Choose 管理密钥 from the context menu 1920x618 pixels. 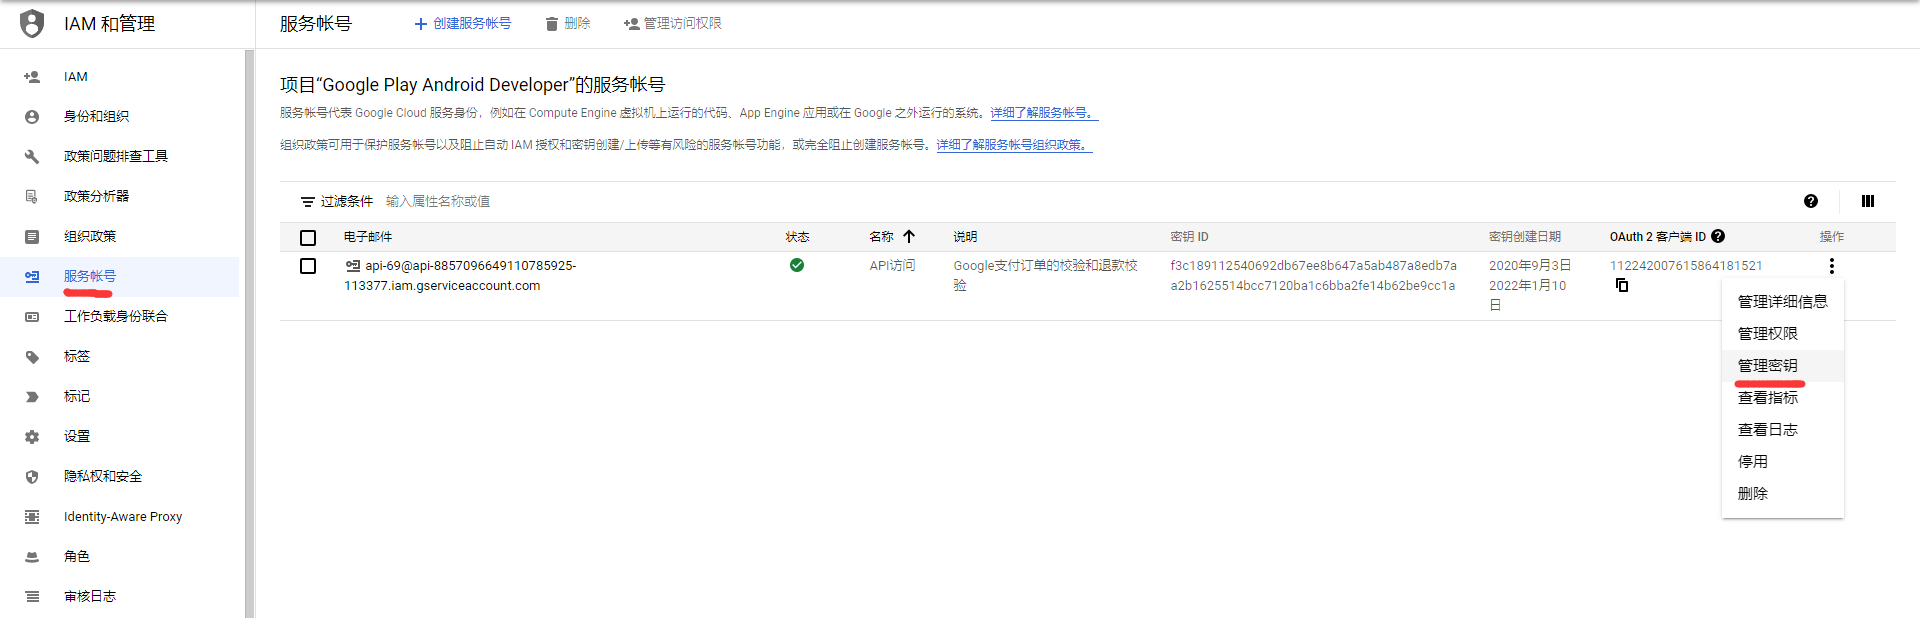click(1767, 366)
